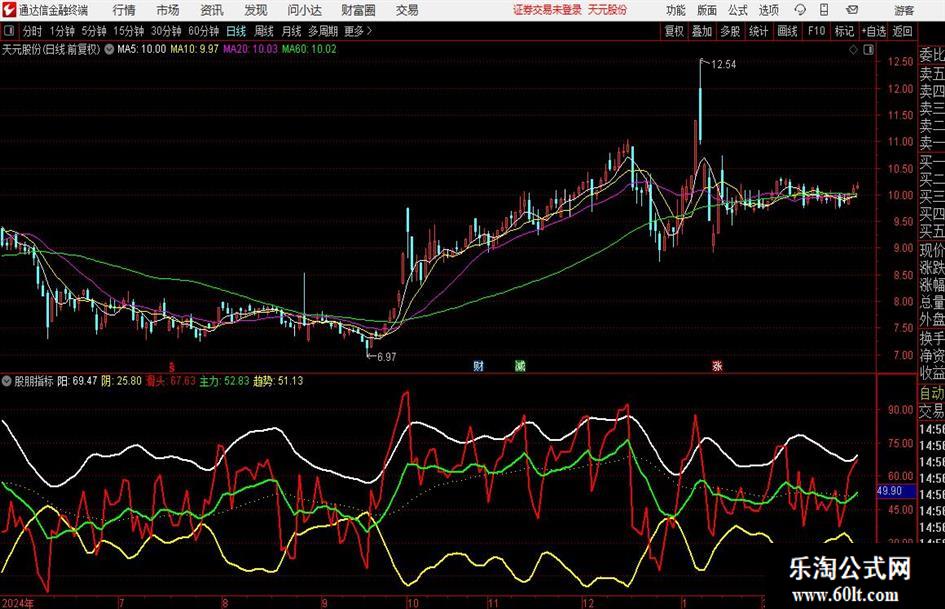Click the MA60: 10.02 indicator label
The height and width of the screenshot is (609, 945).
309,49
